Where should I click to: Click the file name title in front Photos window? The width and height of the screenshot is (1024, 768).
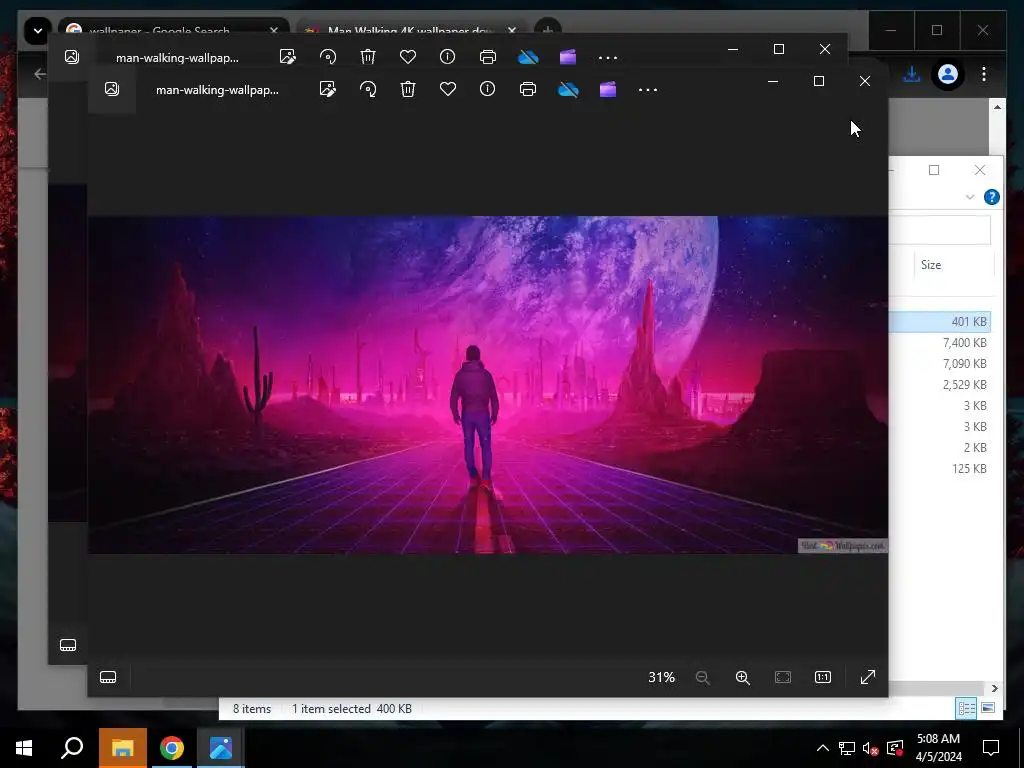click(x=217, y=89)
